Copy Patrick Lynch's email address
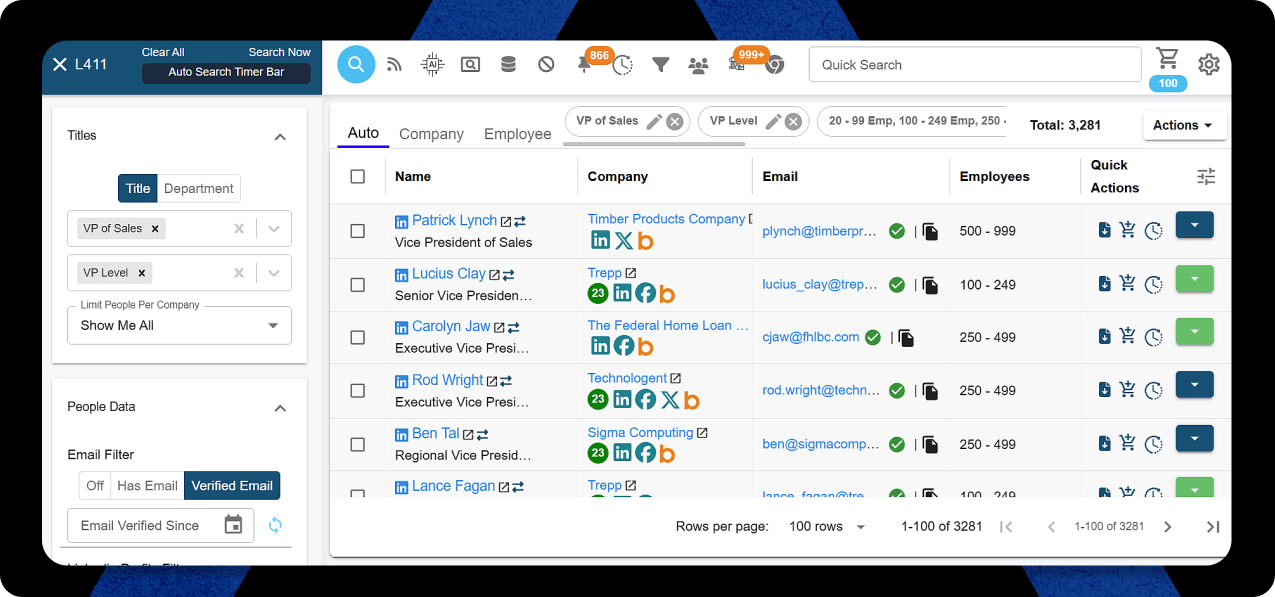The width and height of the screenshot is (1275, 597). [930, 231]
